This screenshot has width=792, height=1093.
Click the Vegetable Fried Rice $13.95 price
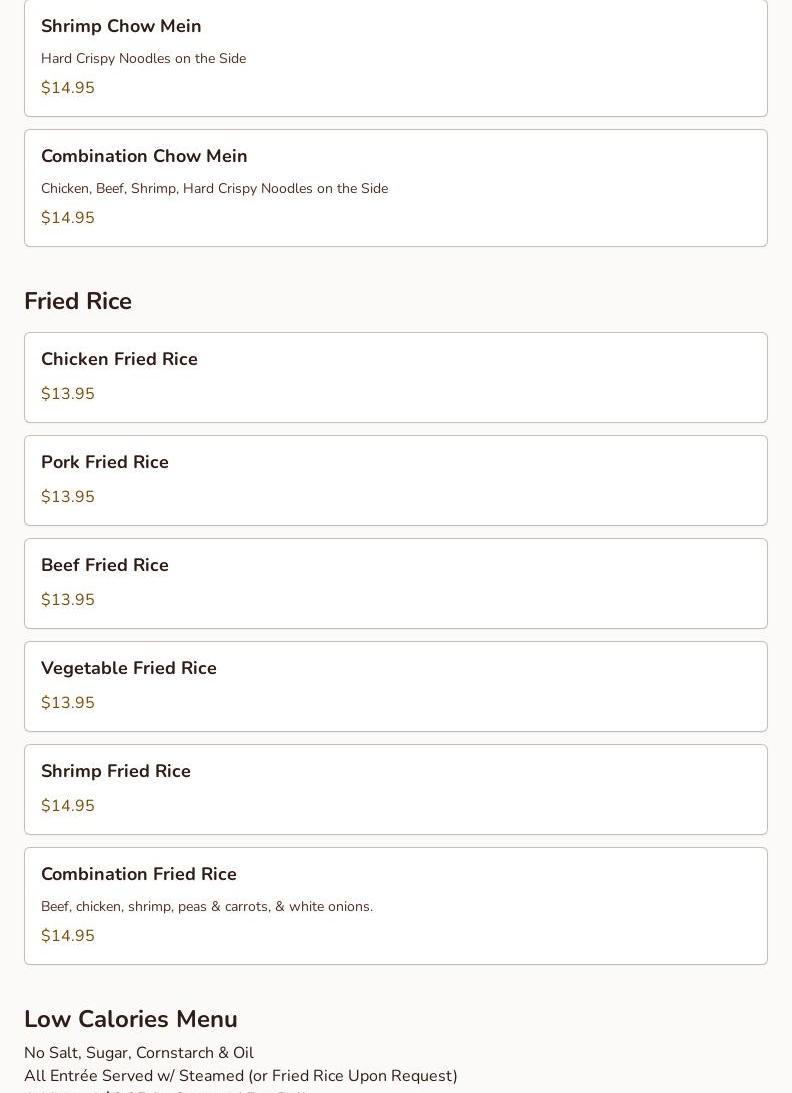(x=68, y=703)
